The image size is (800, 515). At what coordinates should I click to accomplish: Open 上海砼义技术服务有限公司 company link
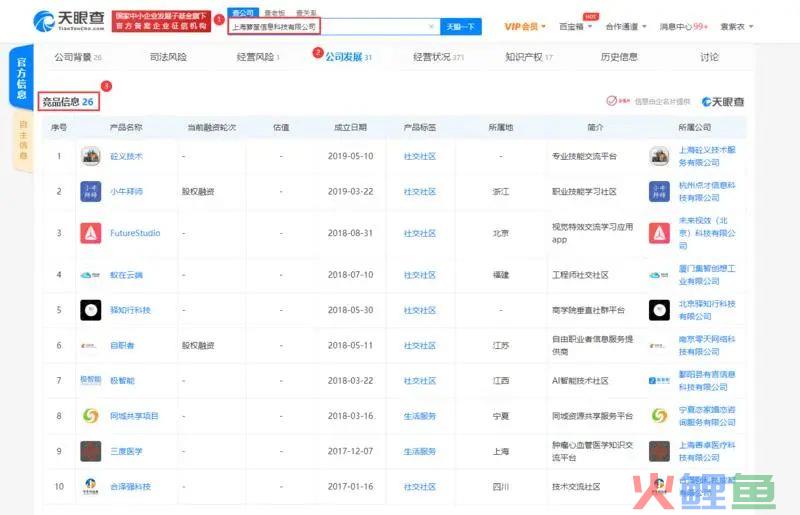[707, 156]
